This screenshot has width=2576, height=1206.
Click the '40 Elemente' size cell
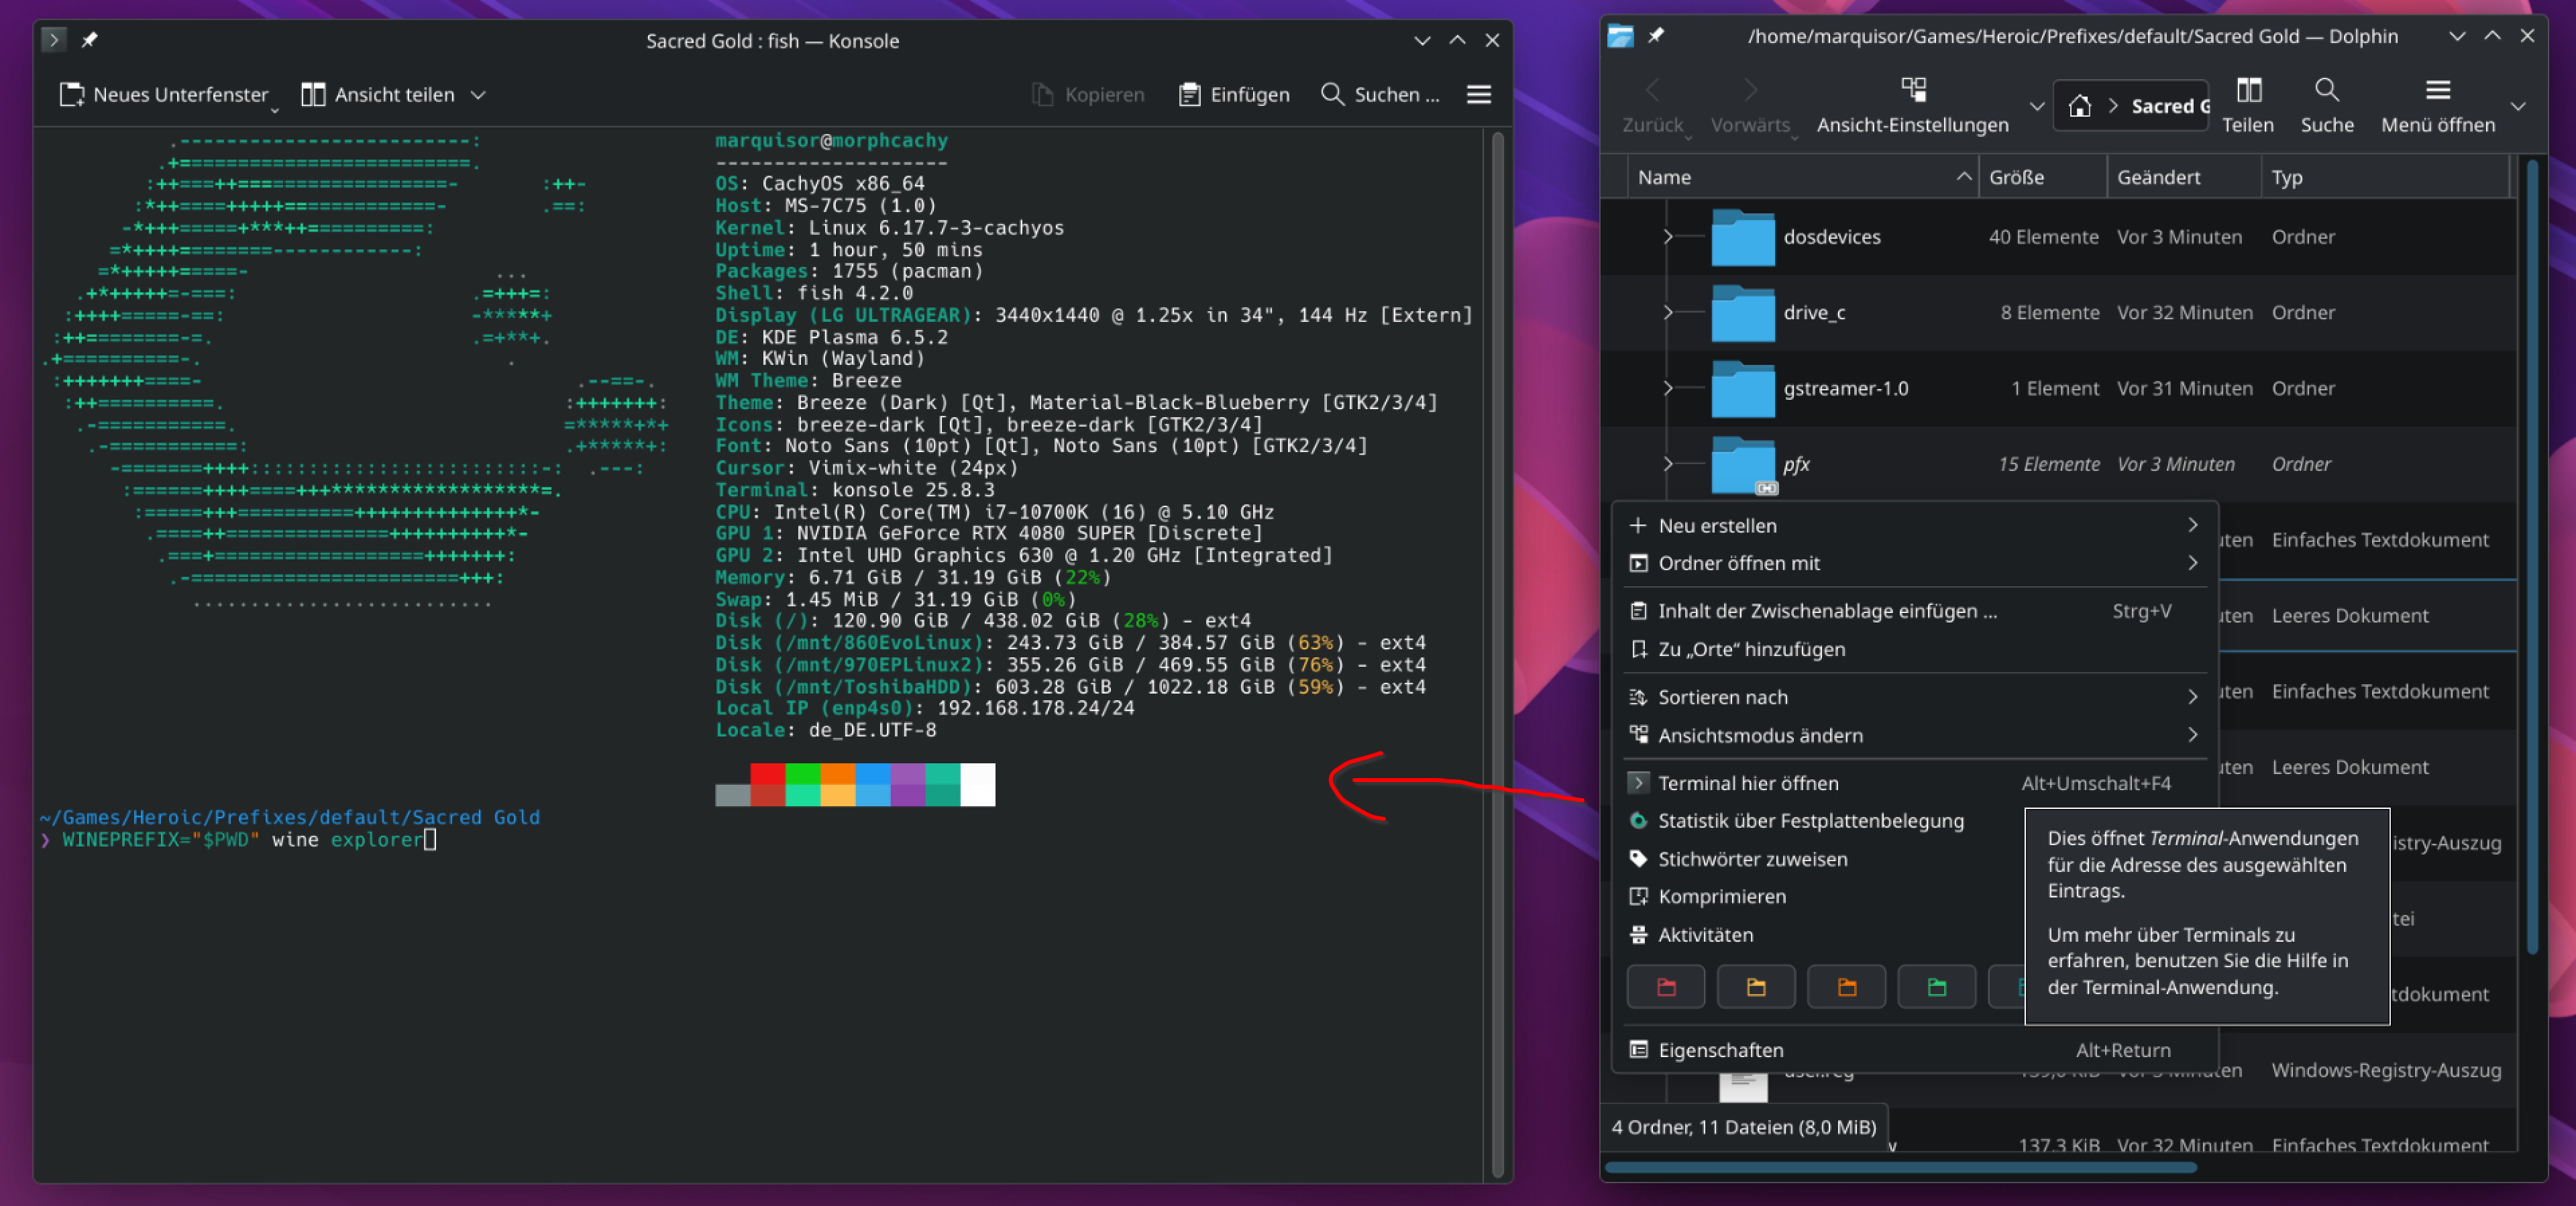coord(2043,237)
